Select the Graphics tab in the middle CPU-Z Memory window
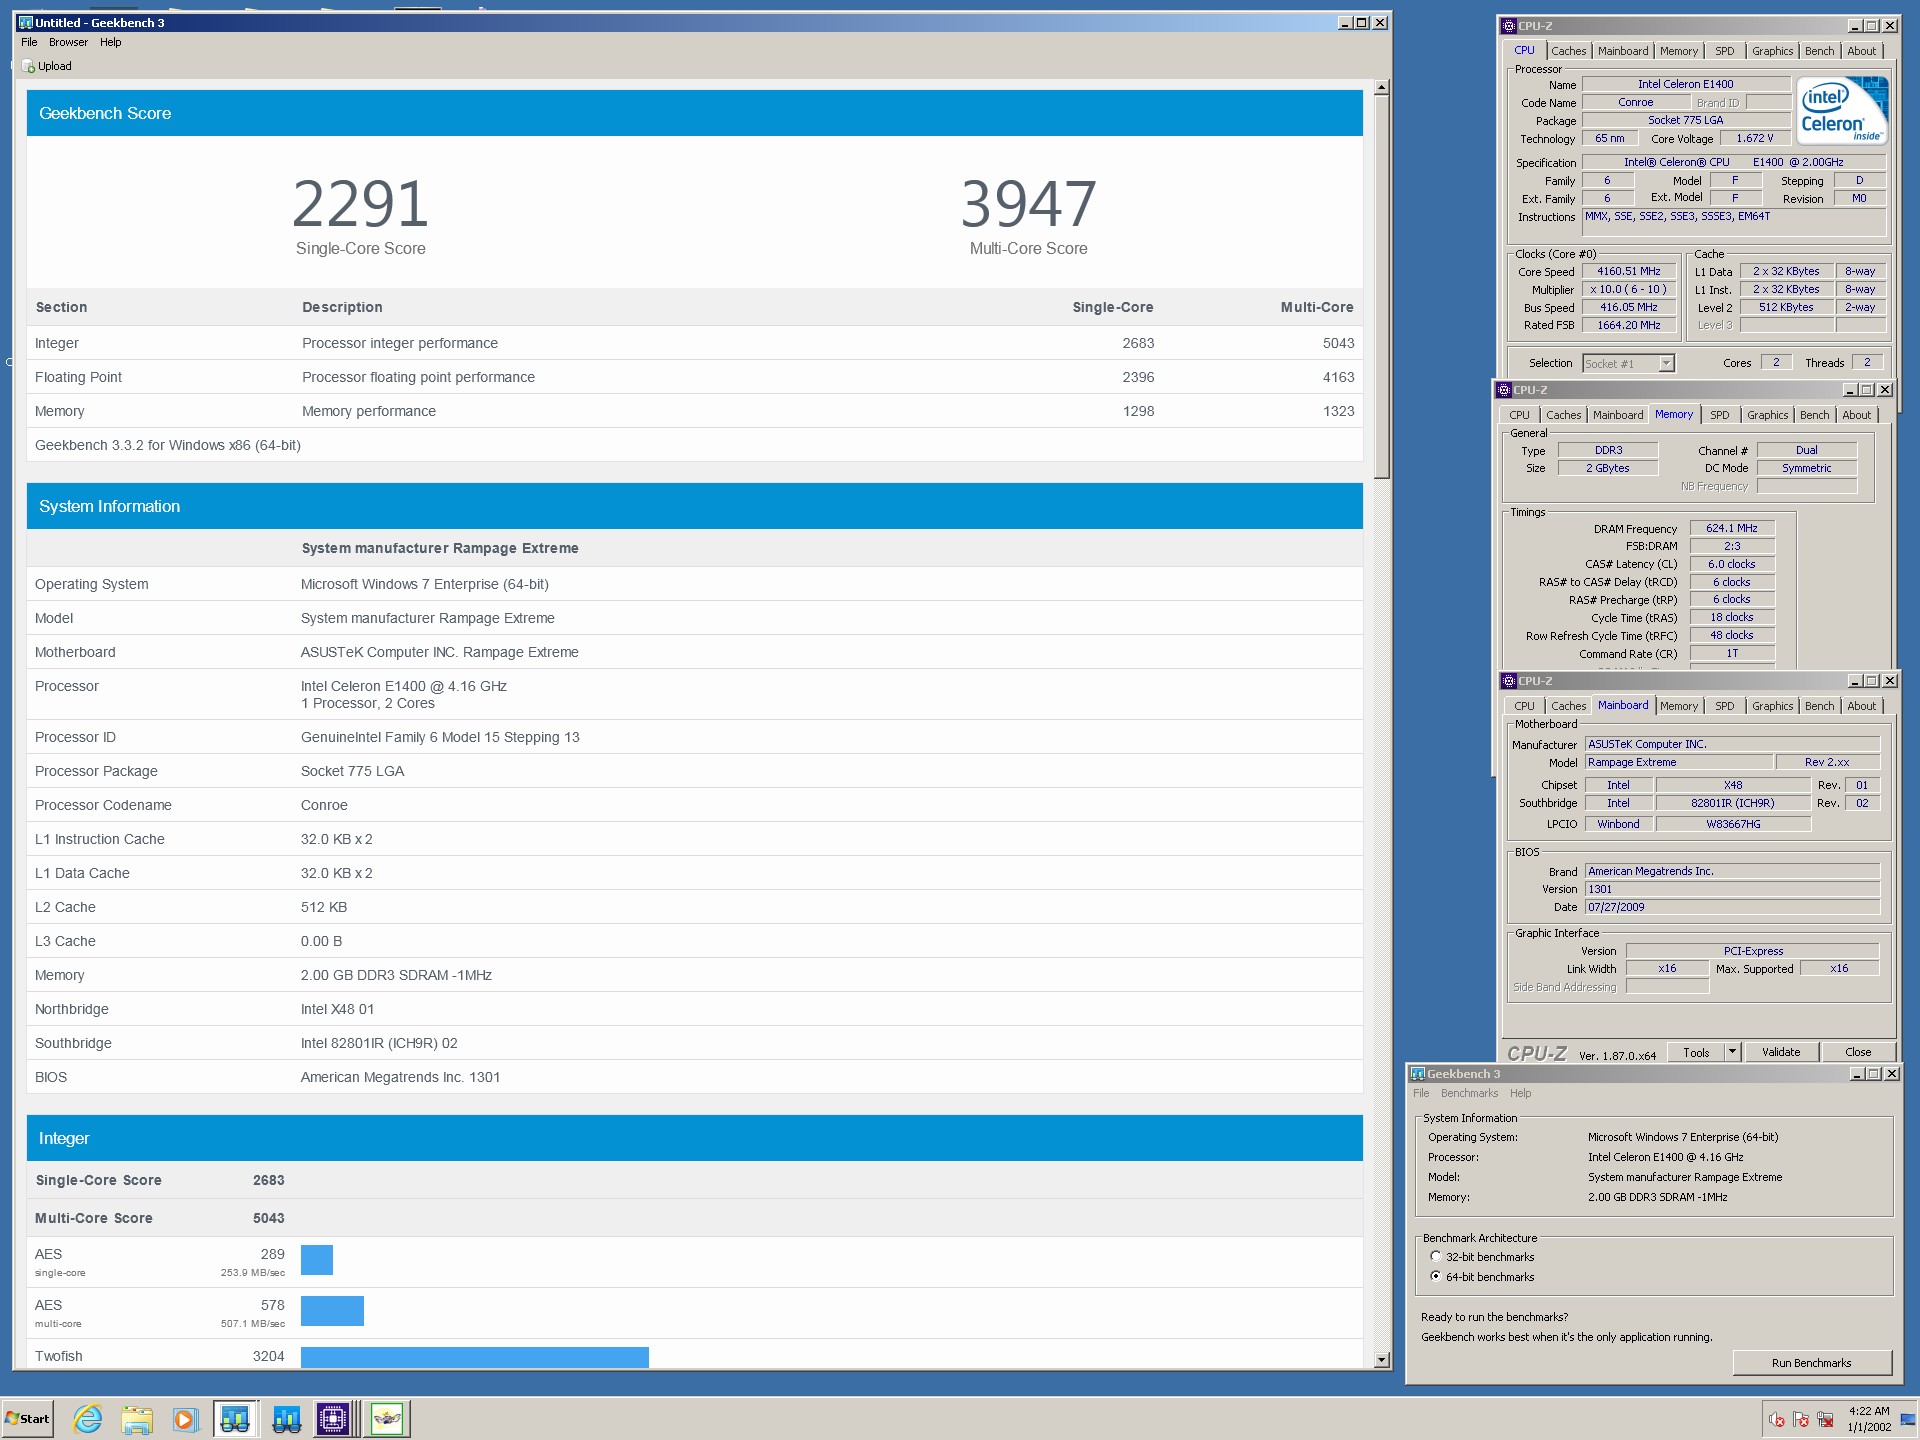This screenshot has height=1440, width=1920. click(1767, 415)
